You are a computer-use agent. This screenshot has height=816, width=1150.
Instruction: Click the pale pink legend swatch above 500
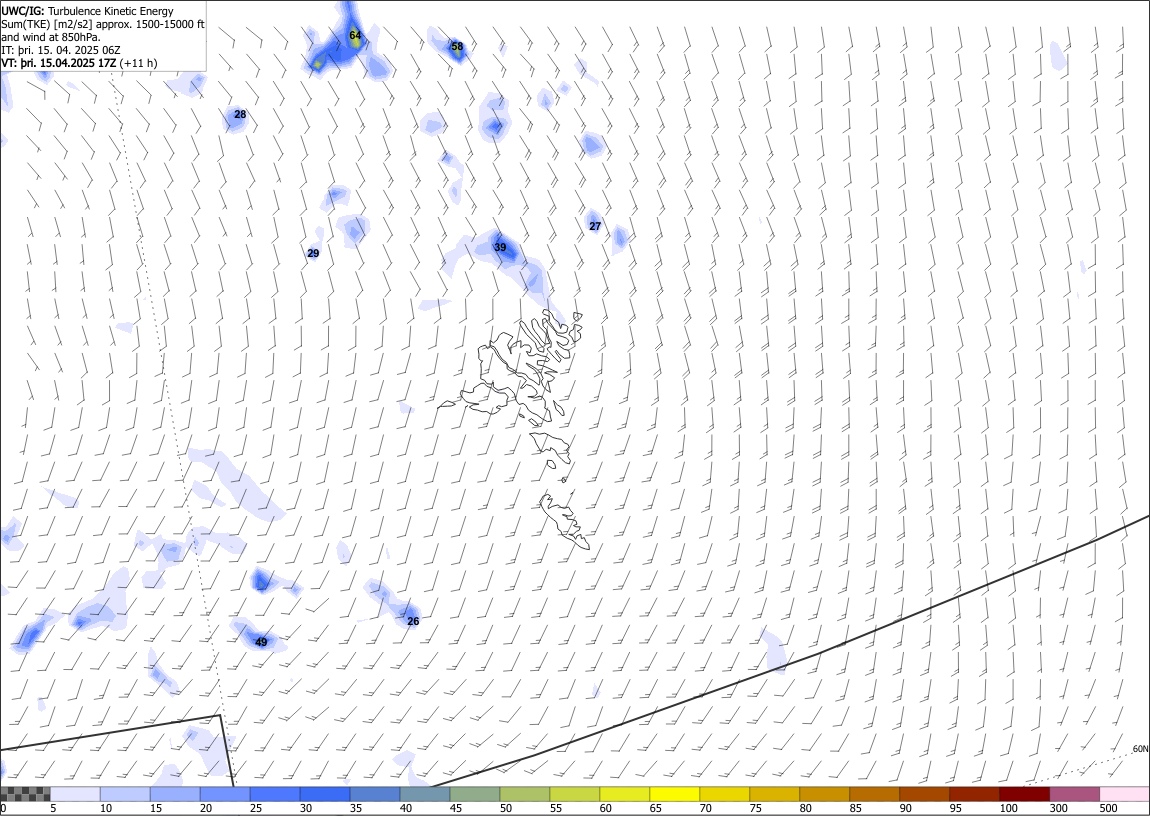pyautogui.click(x=1124, y=794)
